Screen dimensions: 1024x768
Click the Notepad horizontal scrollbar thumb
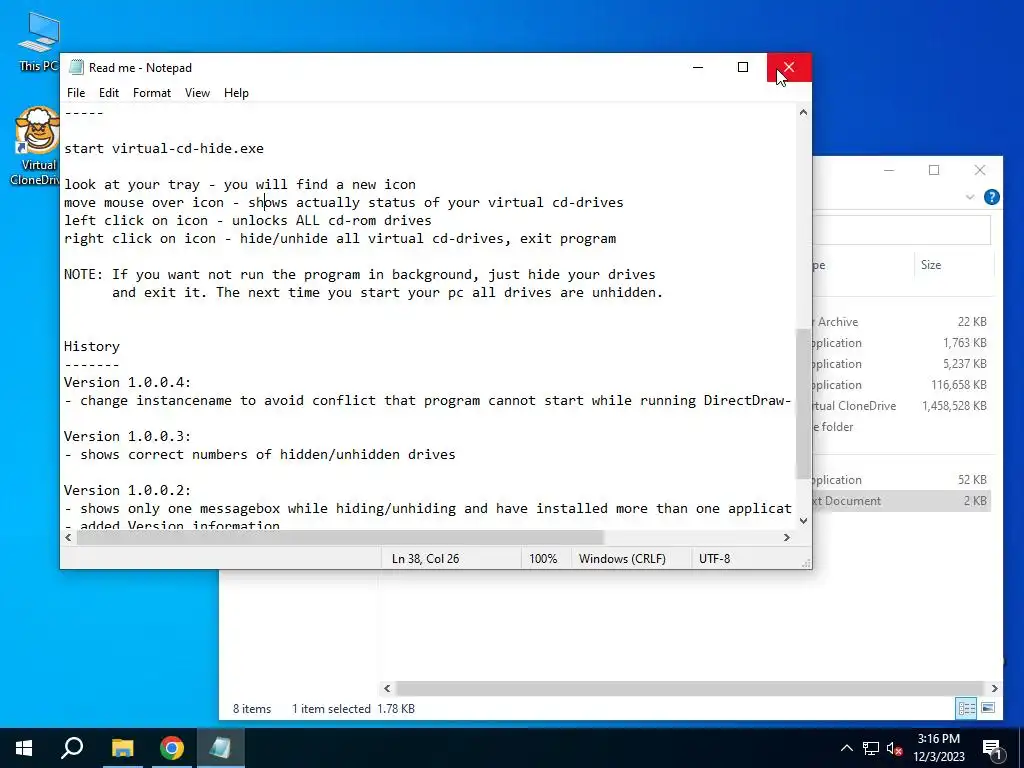[340, 537]
